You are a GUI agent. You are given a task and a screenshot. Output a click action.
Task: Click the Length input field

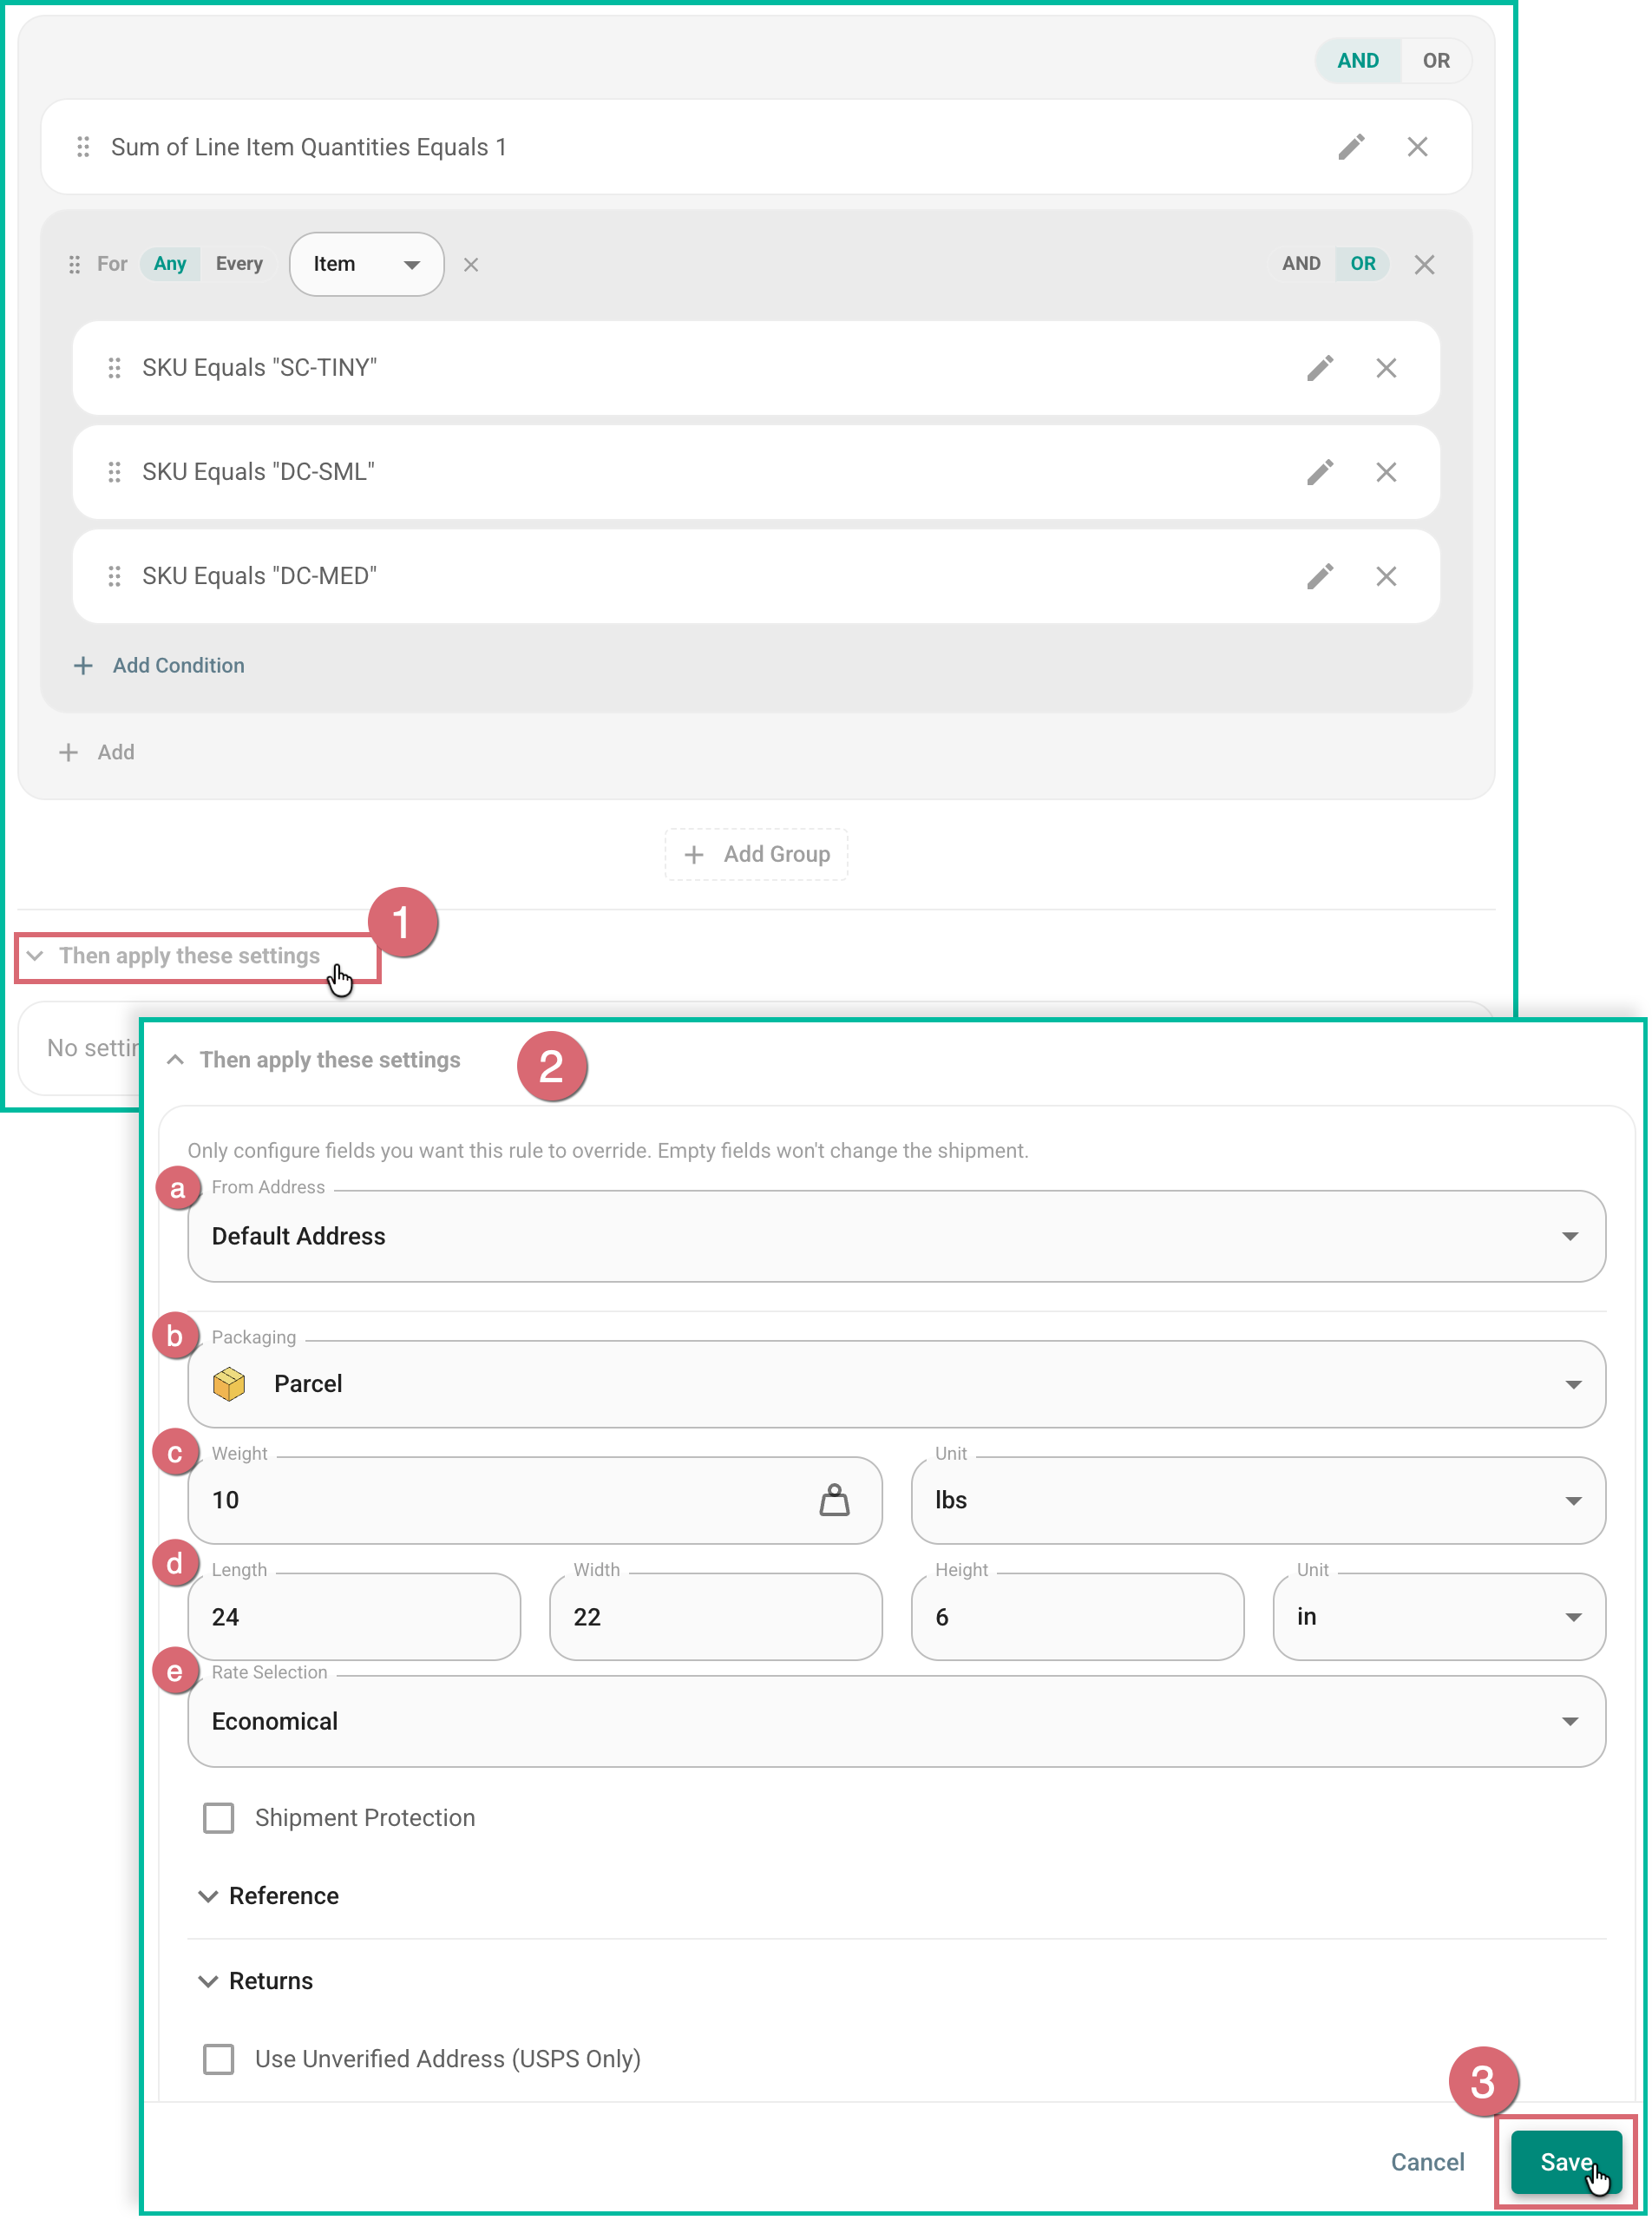(354, 1617)
